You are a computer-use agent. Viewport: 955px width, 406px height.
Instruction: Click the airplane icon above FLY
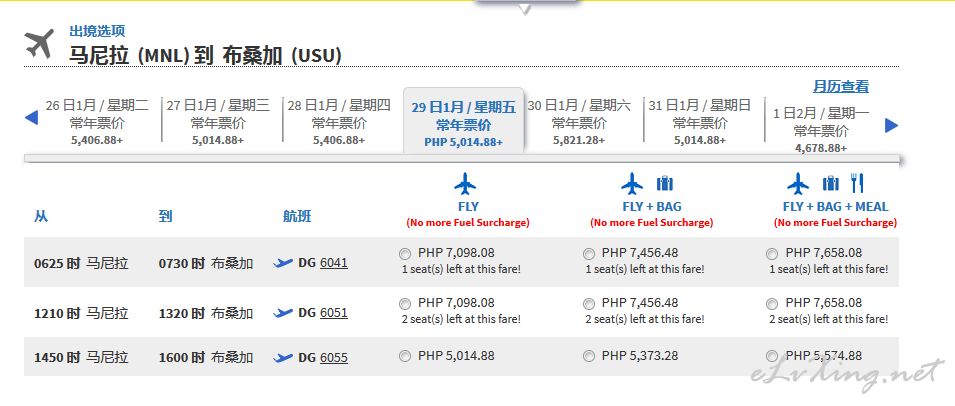[x=465, y=184]
